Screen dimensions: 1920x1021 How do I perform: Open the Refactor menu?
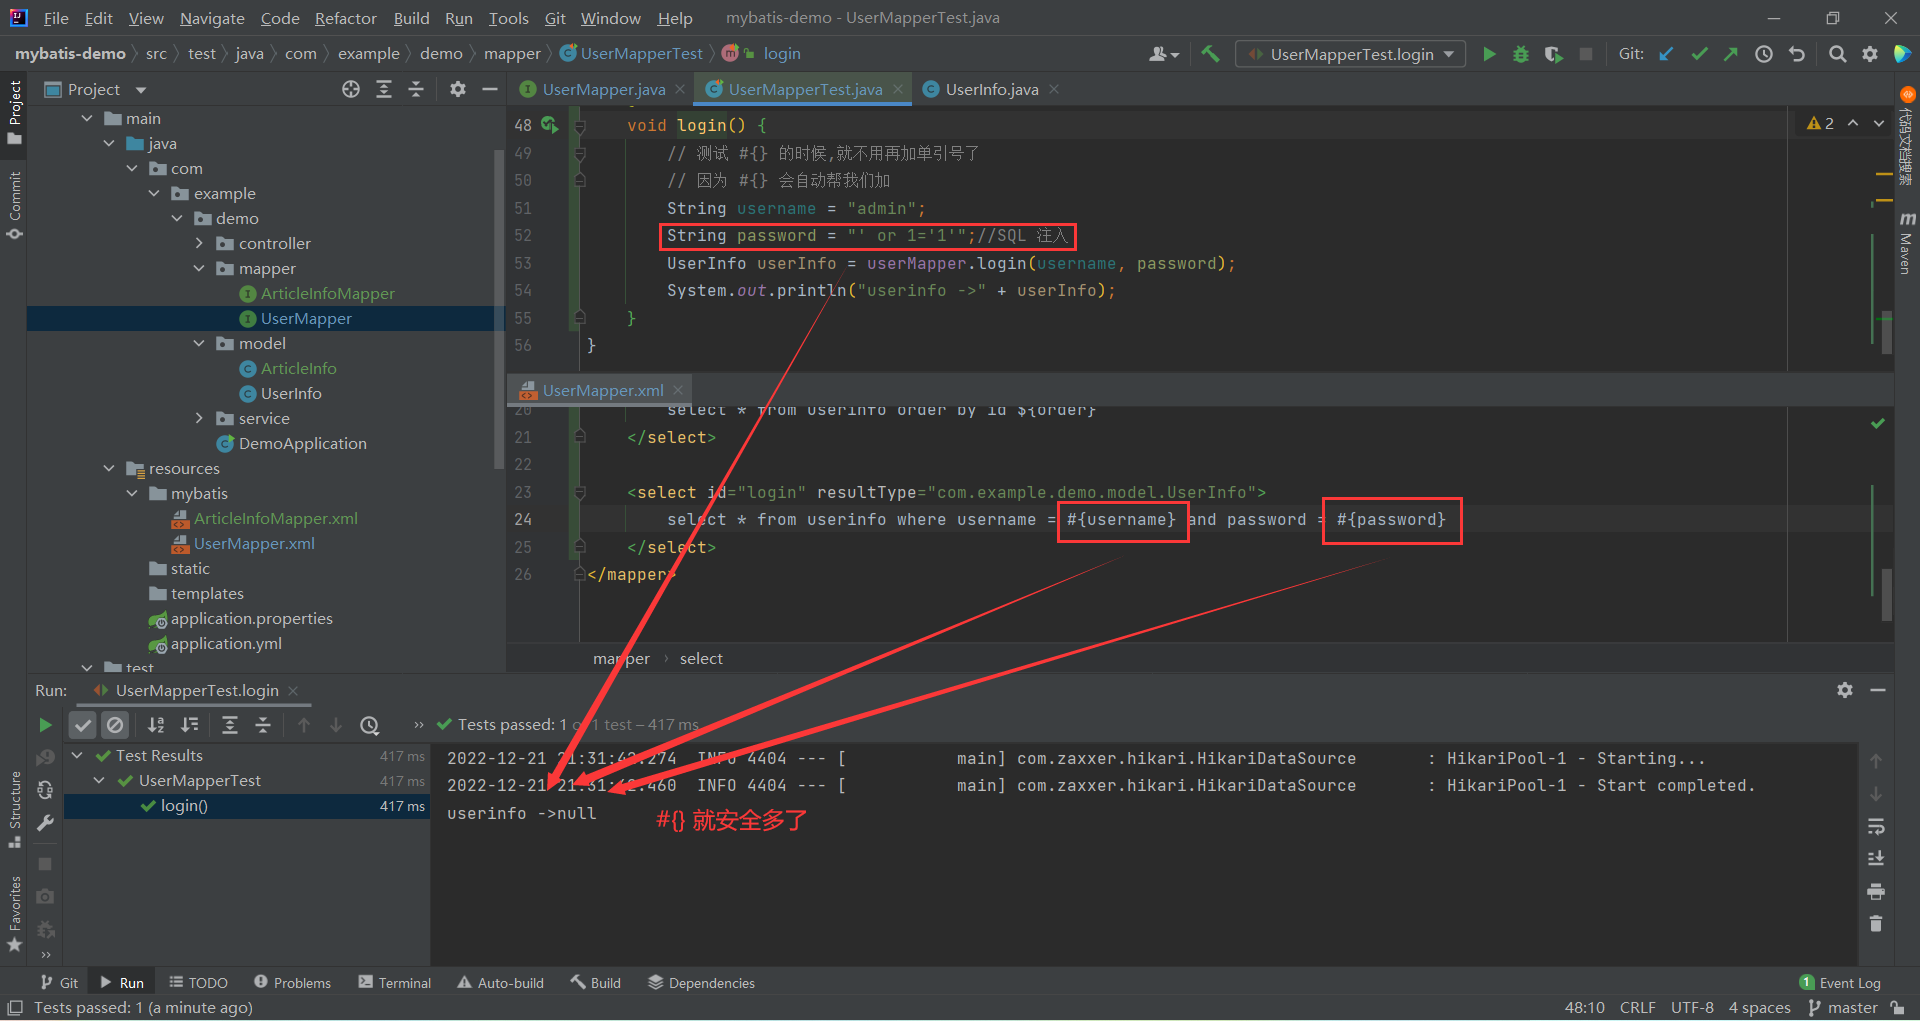(x=345, y=18)
